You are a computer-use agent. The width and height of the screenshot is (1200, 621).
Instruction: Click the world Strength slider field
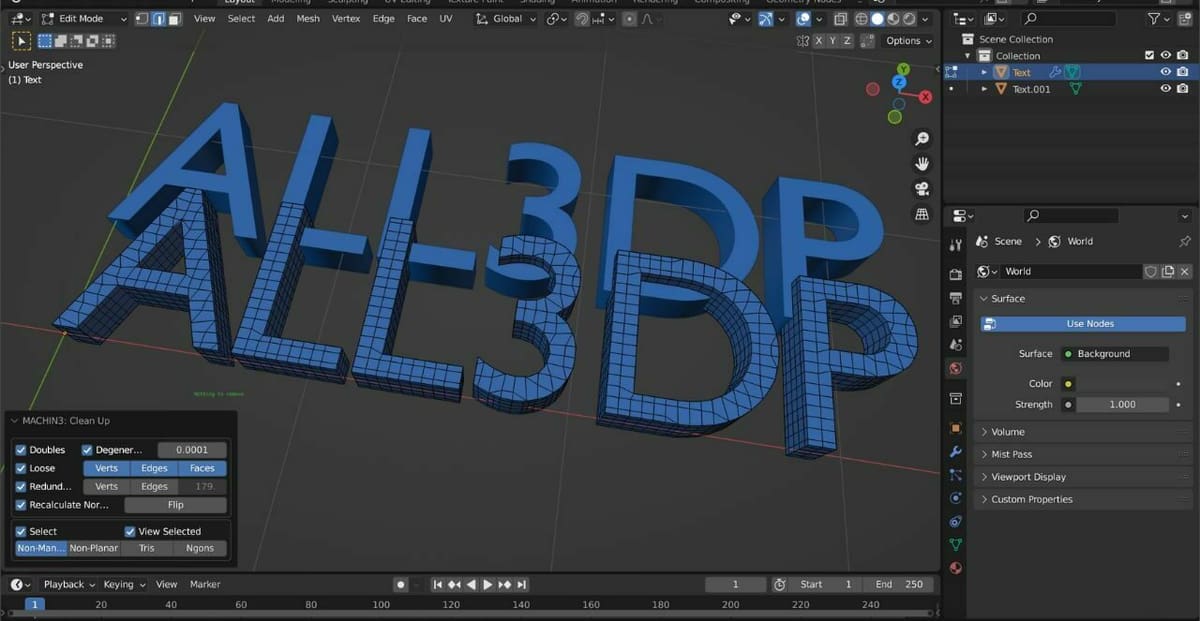[x=1122, y=404]
